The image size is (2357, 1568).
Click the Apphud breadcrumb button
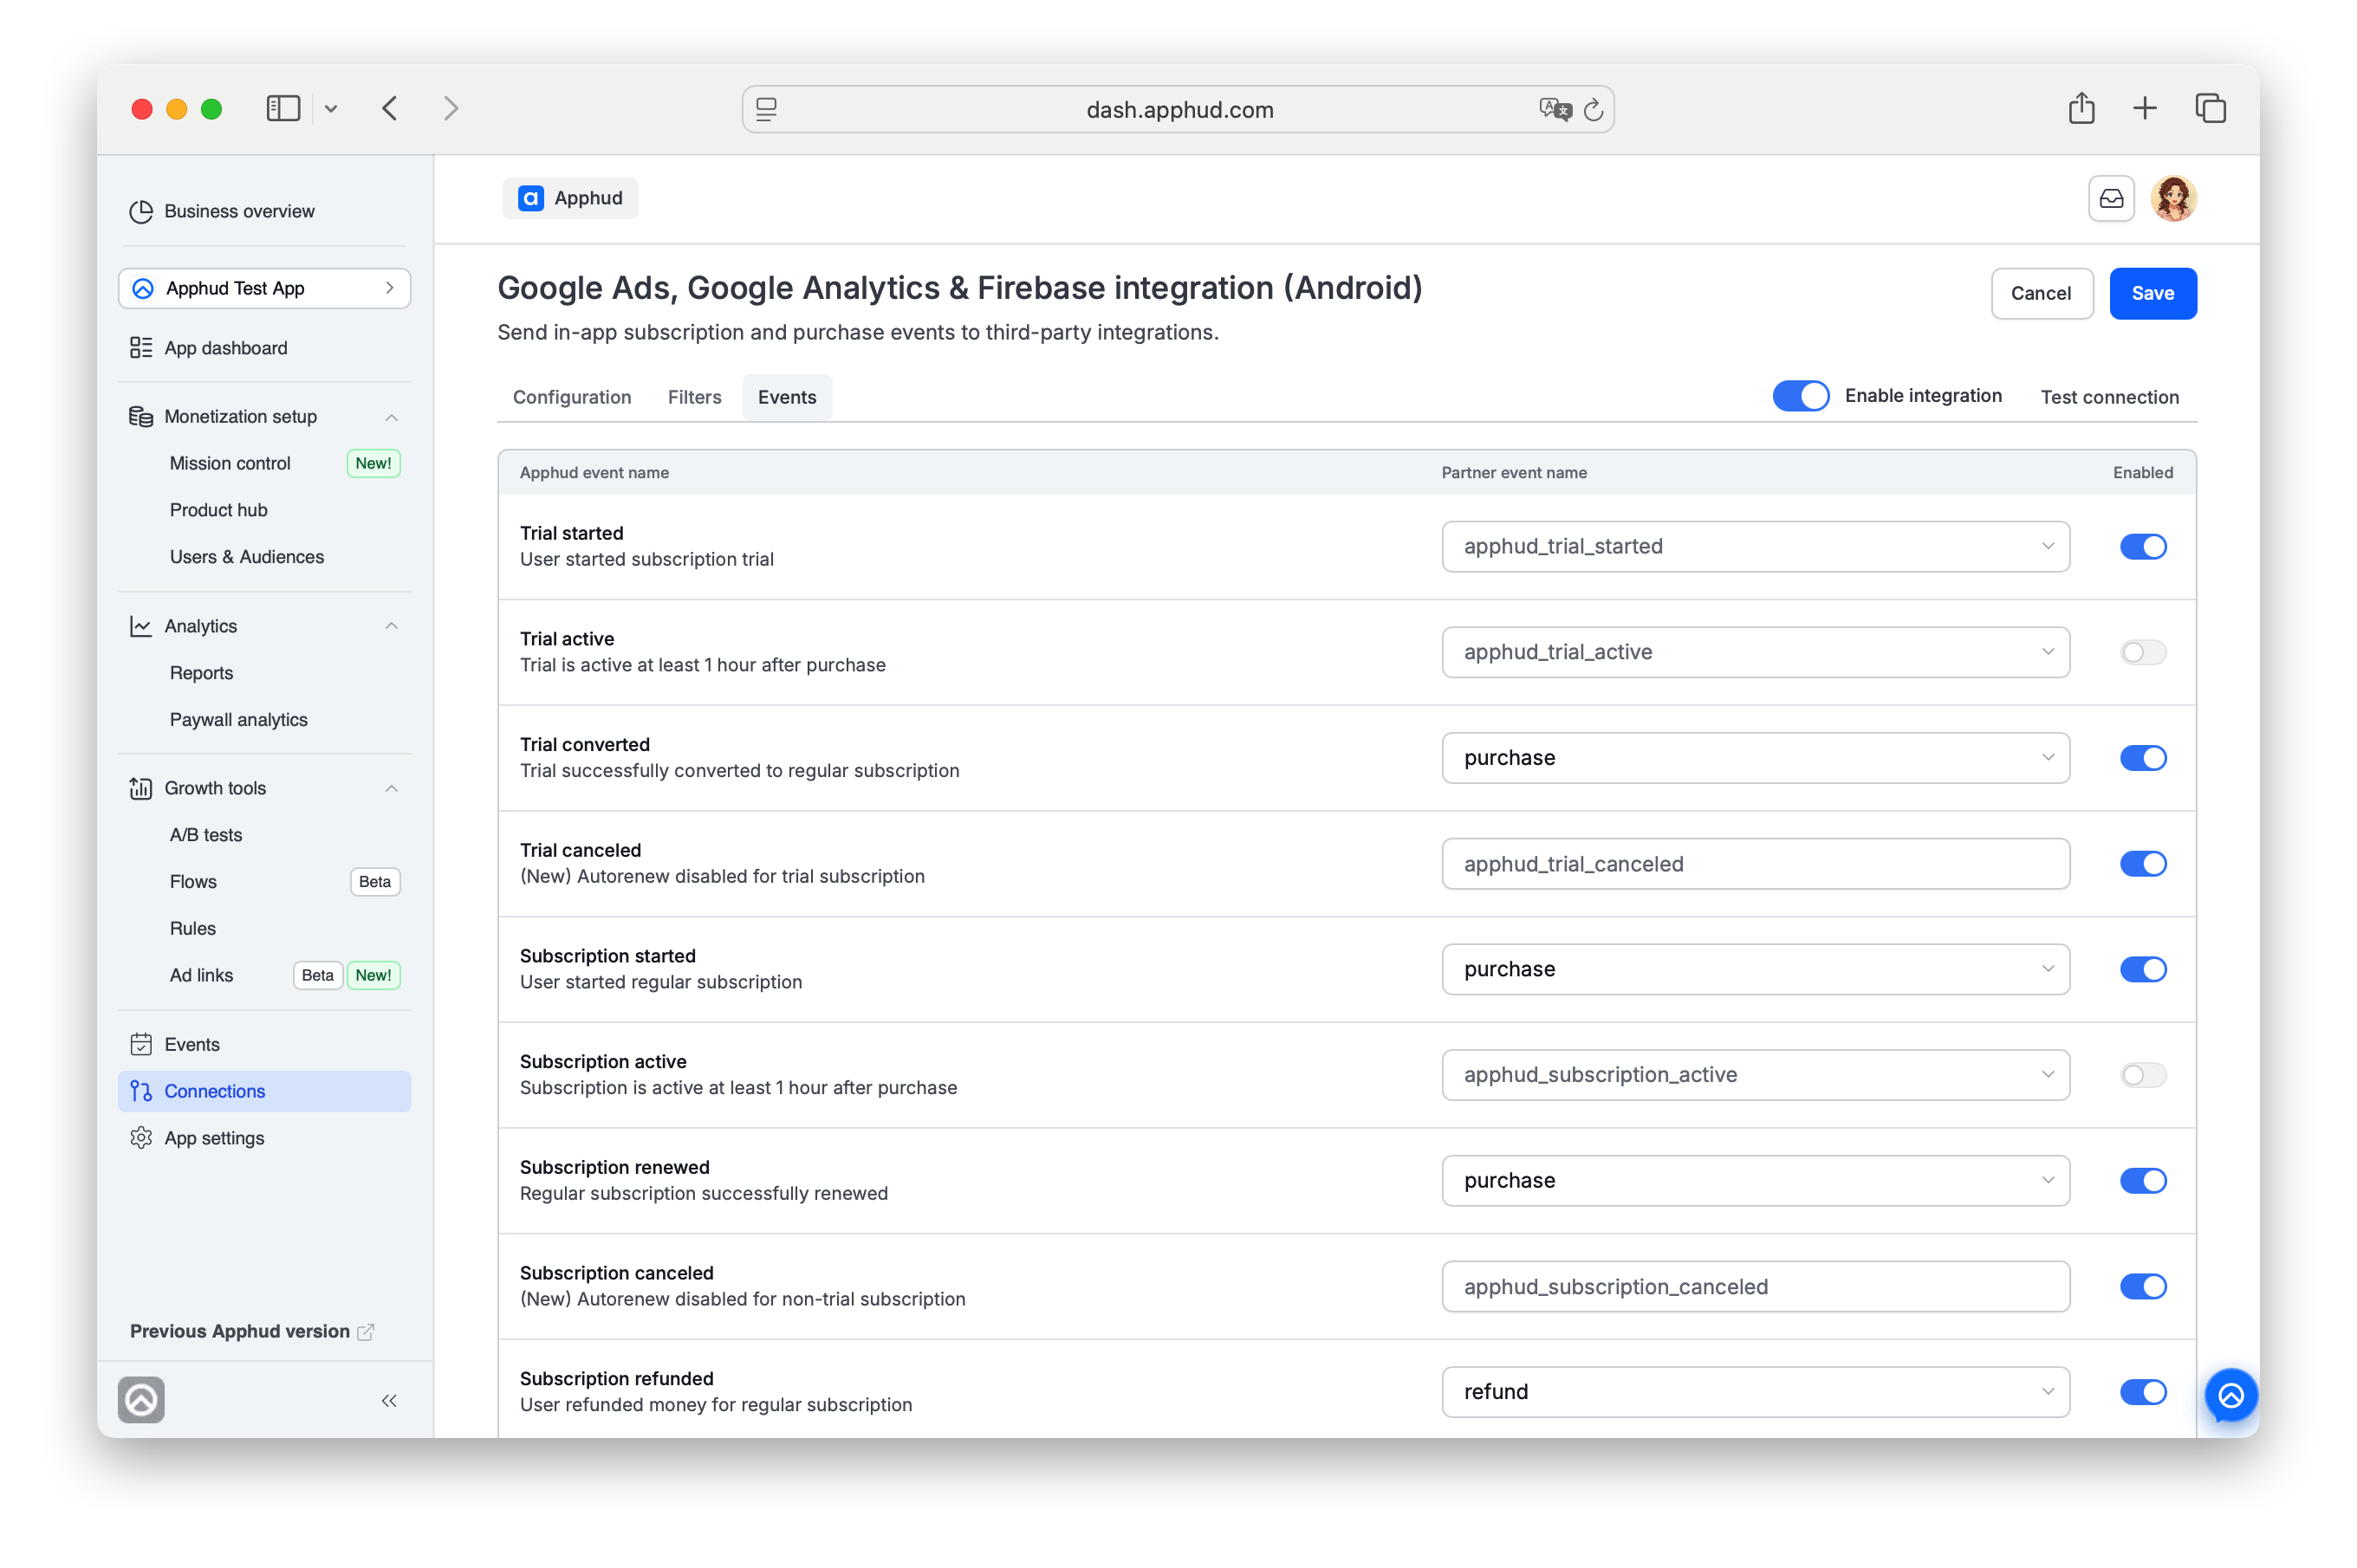point(570,198)
